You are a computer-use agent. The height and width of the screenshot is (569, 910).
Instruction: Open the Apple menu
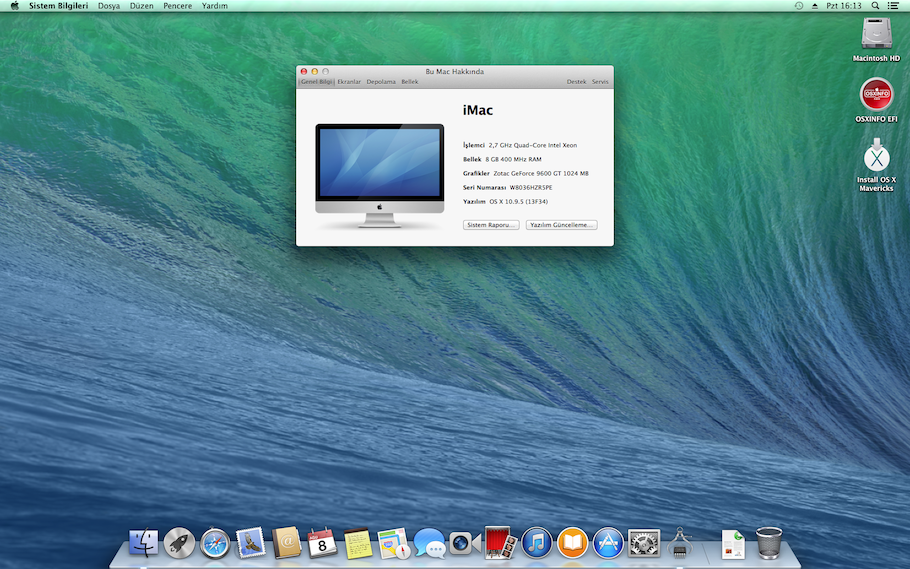click(x=14, y=6)
